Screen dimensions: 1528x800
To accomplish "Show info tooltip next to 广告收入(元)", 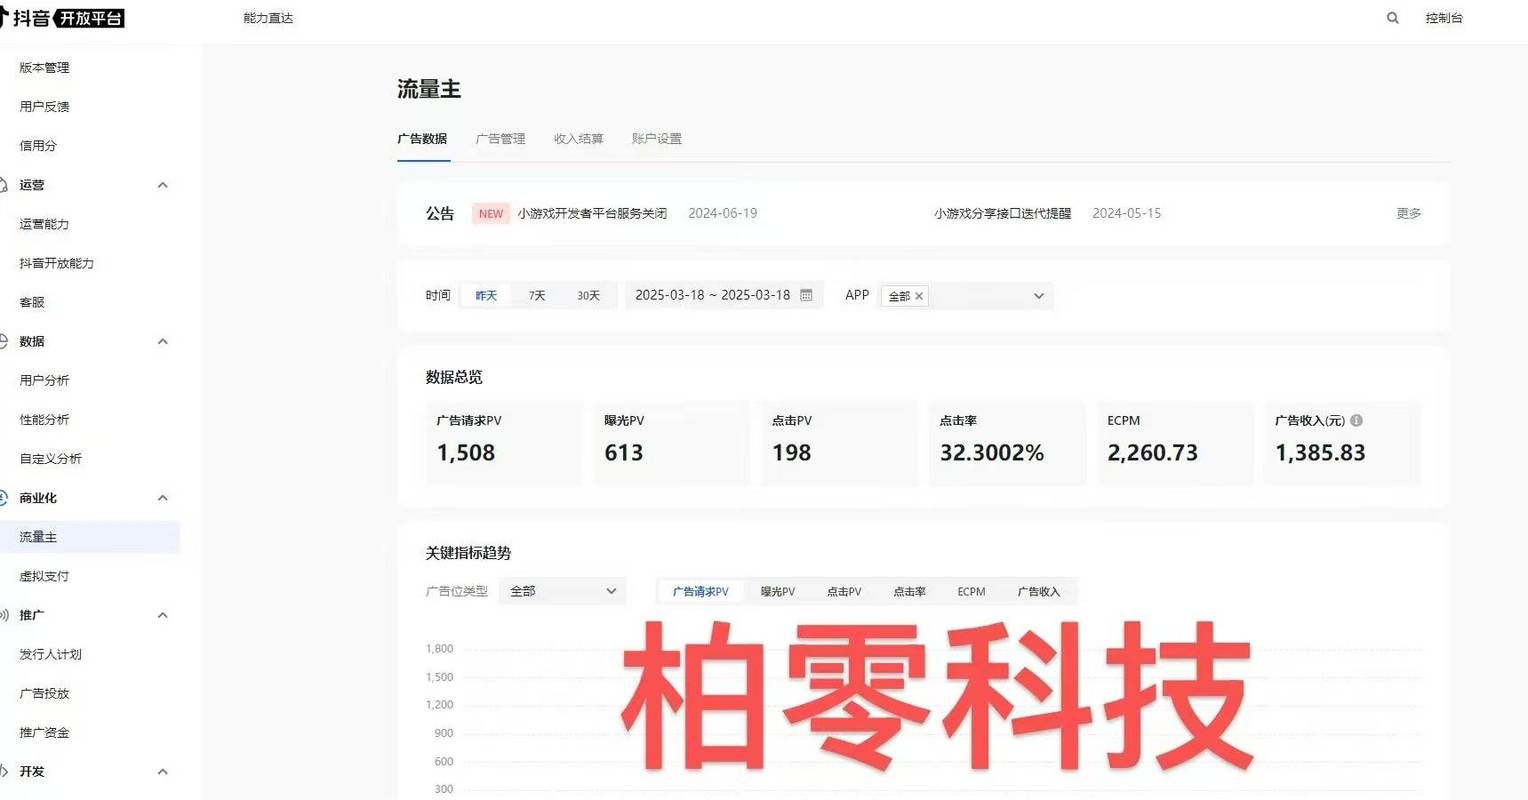I will pyautogui.click(x=1356, y=421).
